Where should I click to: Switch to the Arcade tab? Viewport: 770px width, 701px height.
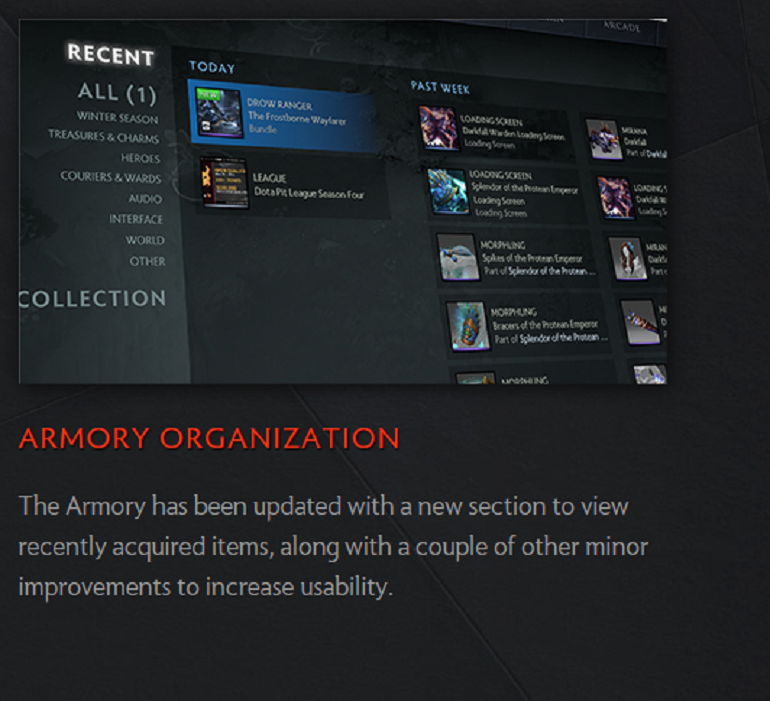pyautogui.click(x=622, y=26)
